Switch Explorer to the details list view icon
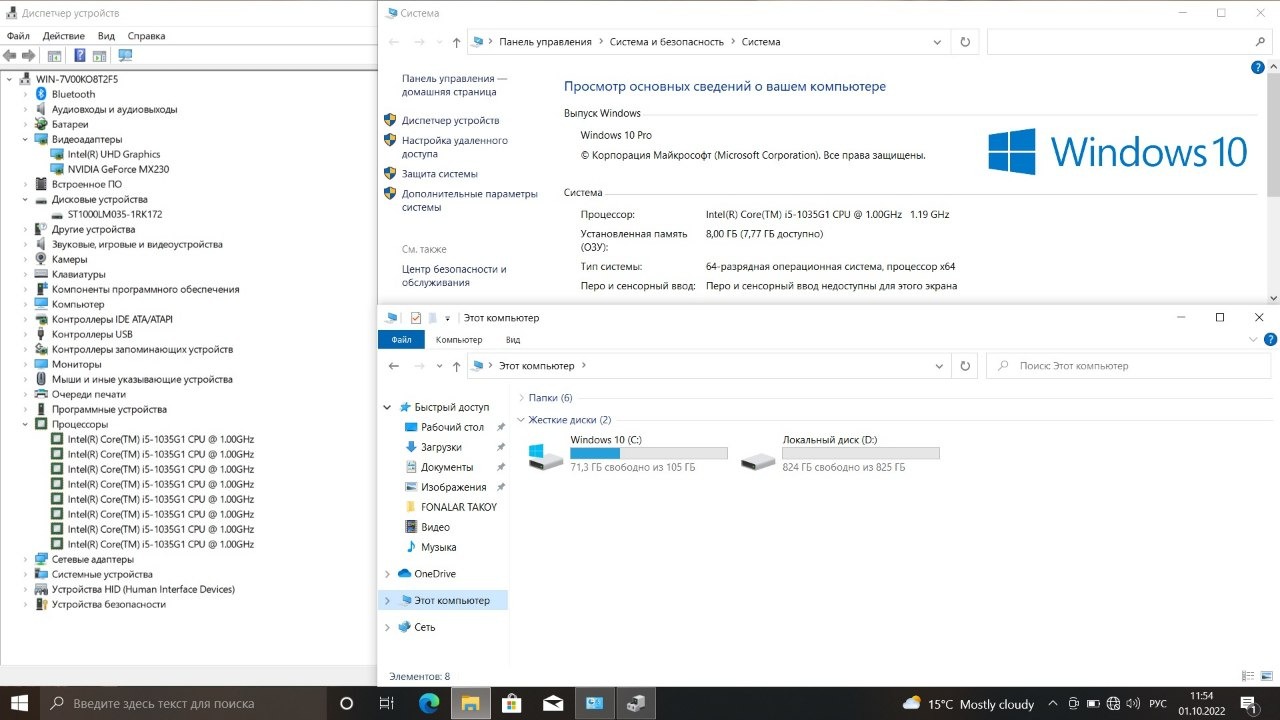The image size is (1280, 720). pos(1247,677)
